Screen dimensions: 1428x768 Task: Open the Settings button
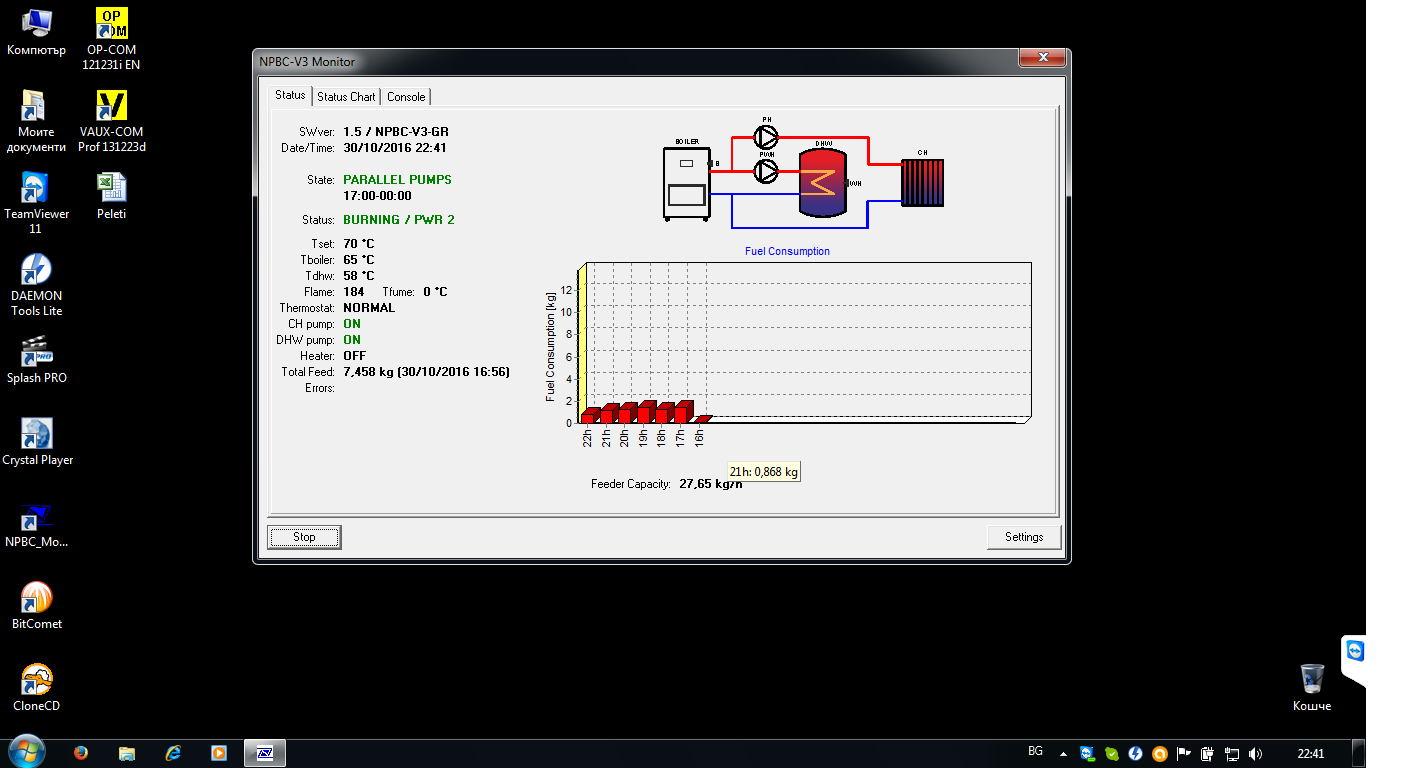click(x=1024, y=537)
